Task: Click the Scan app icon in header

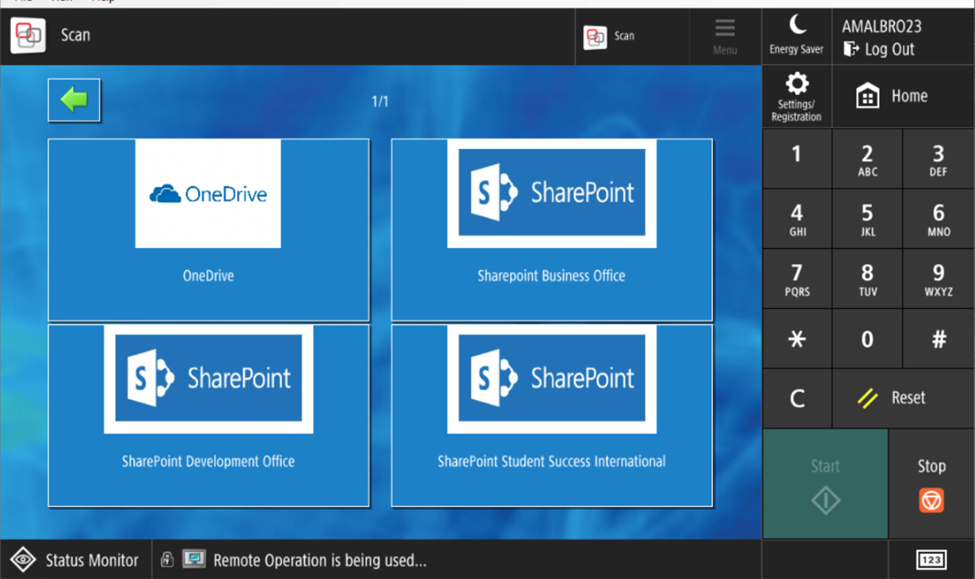Action: (28, 35)
